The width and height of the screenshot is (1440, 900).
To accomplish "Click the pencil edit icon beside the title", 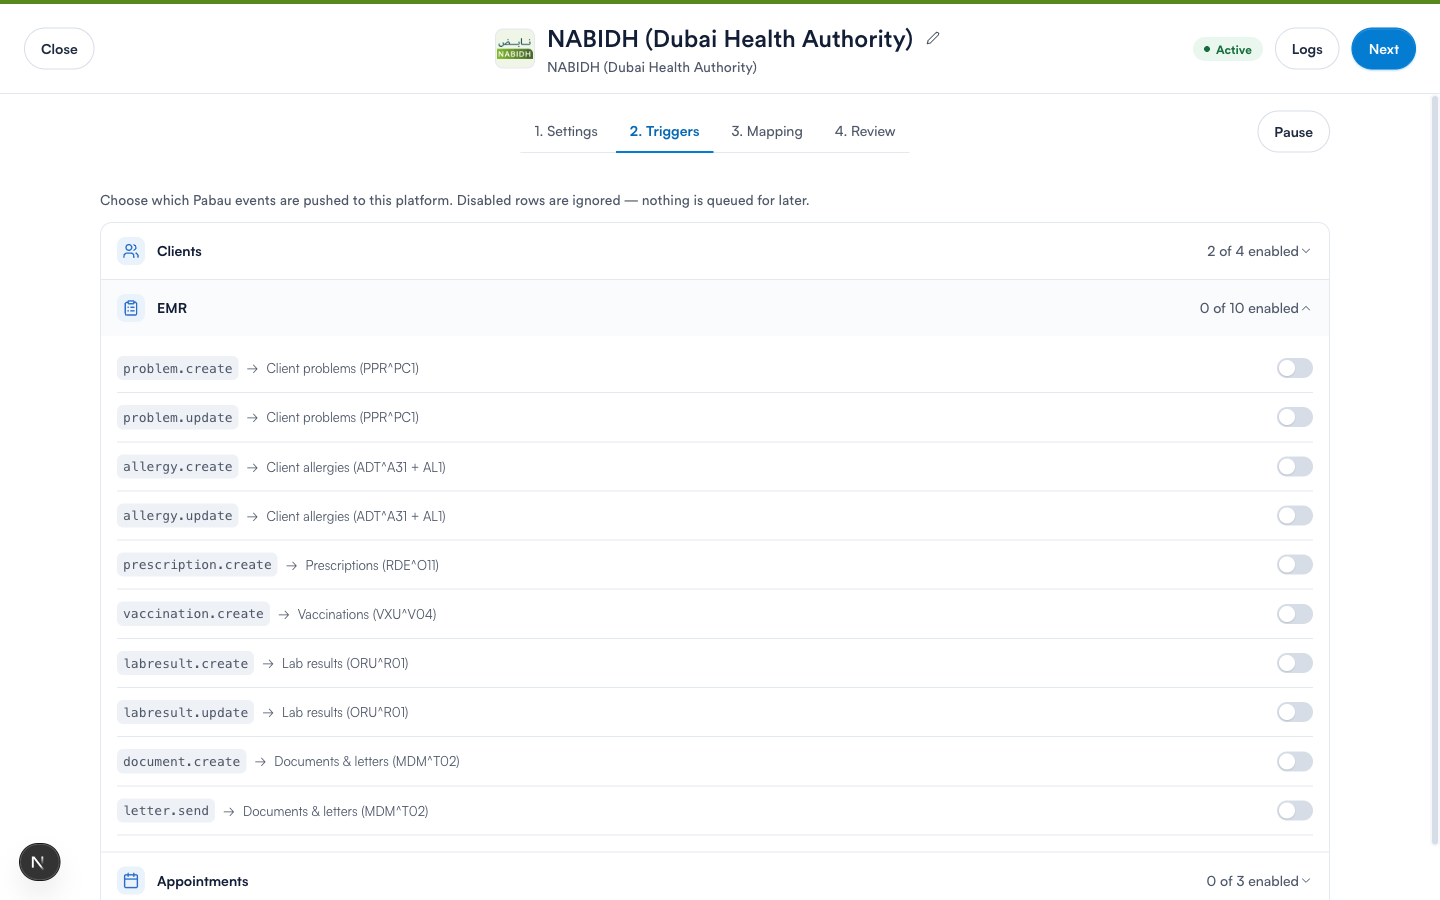I will pos(933,38).
